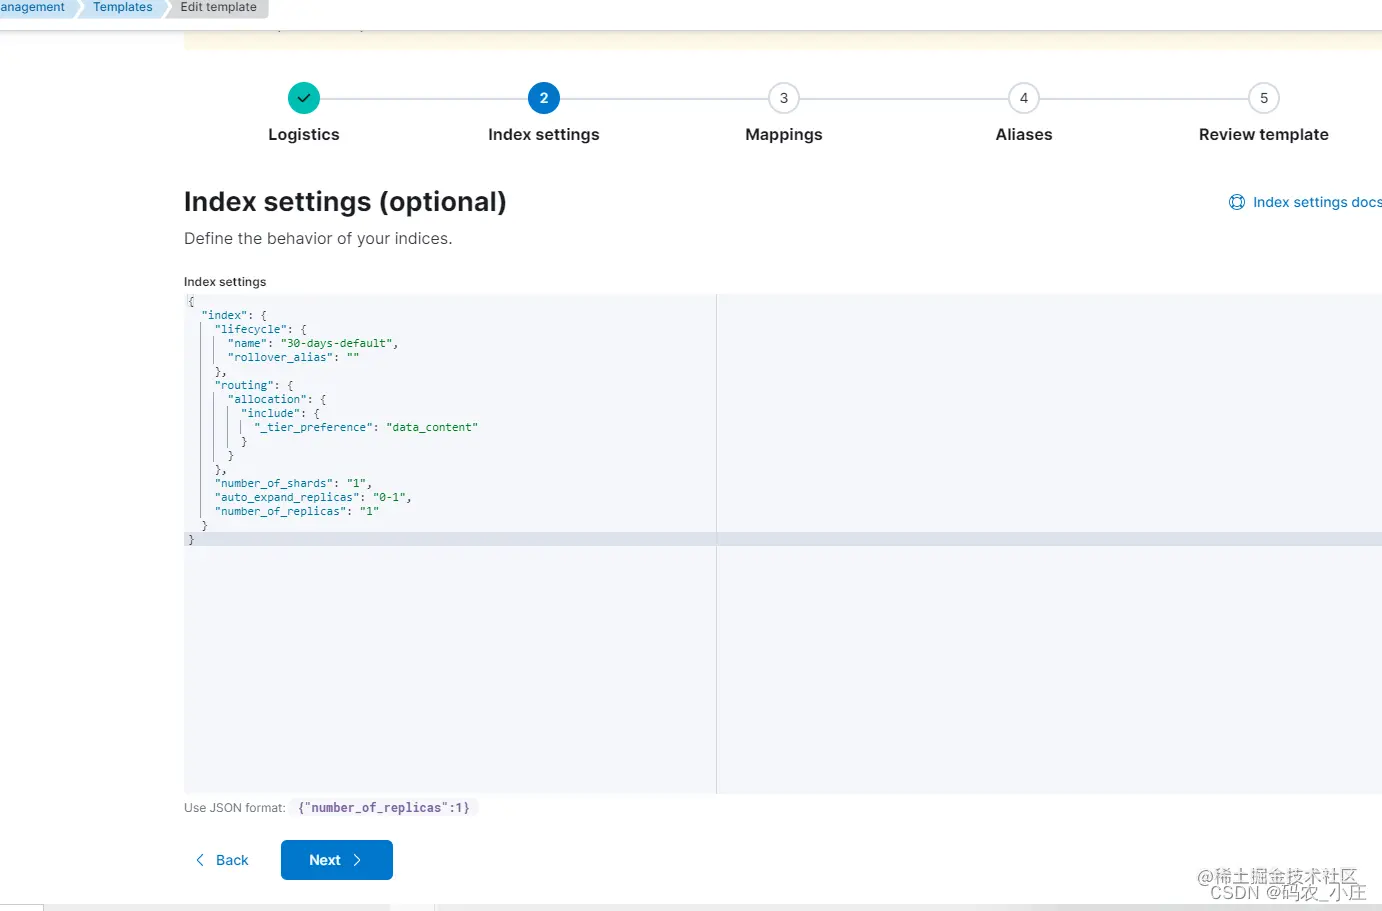This screenshot has height=911, width=1382.
Task: Click the "_tier_preference": "data_content" line
Action: coord(366,427)
